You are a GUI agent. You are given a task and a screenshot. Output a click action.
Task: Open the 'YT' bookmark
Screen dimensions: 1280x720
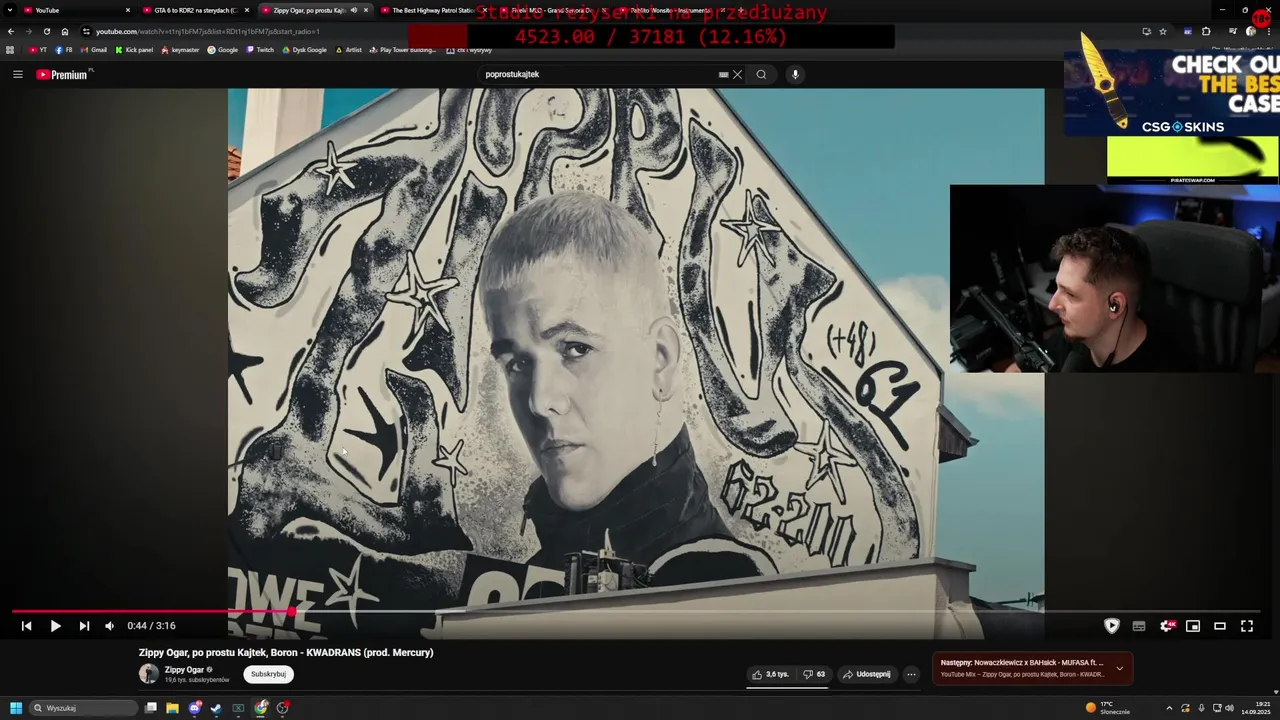pos(38,50)
